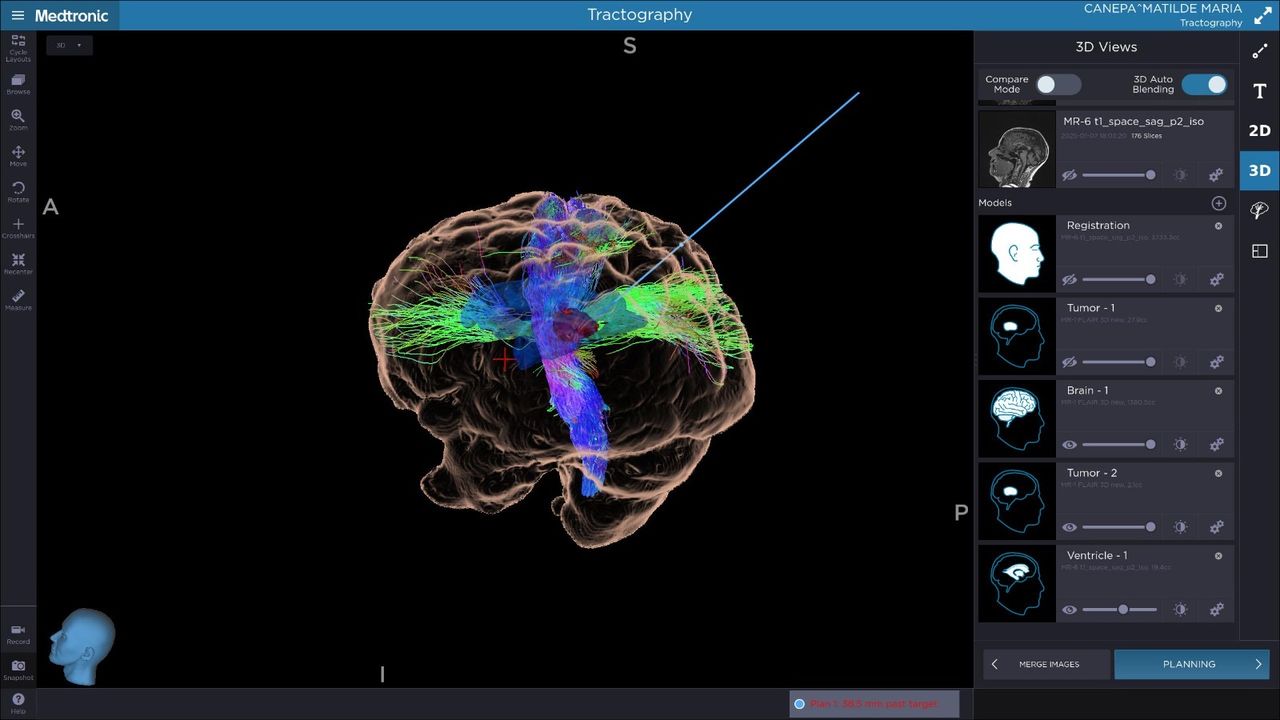Click the Recenter tool icon
Image resolution: width=1280 pixels, height=720 pixels.
coord(18,262)
